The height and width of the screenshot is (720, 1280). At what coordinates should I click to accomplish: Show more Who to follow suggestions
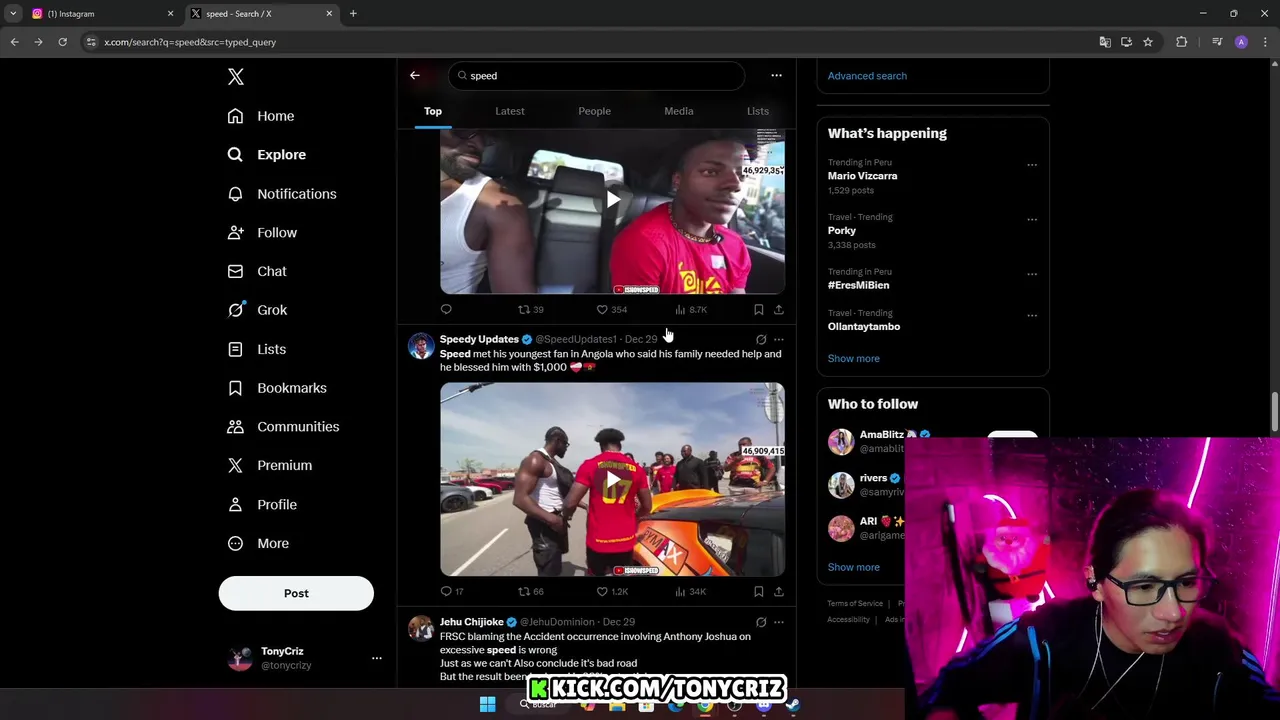[x=853, y=567]
